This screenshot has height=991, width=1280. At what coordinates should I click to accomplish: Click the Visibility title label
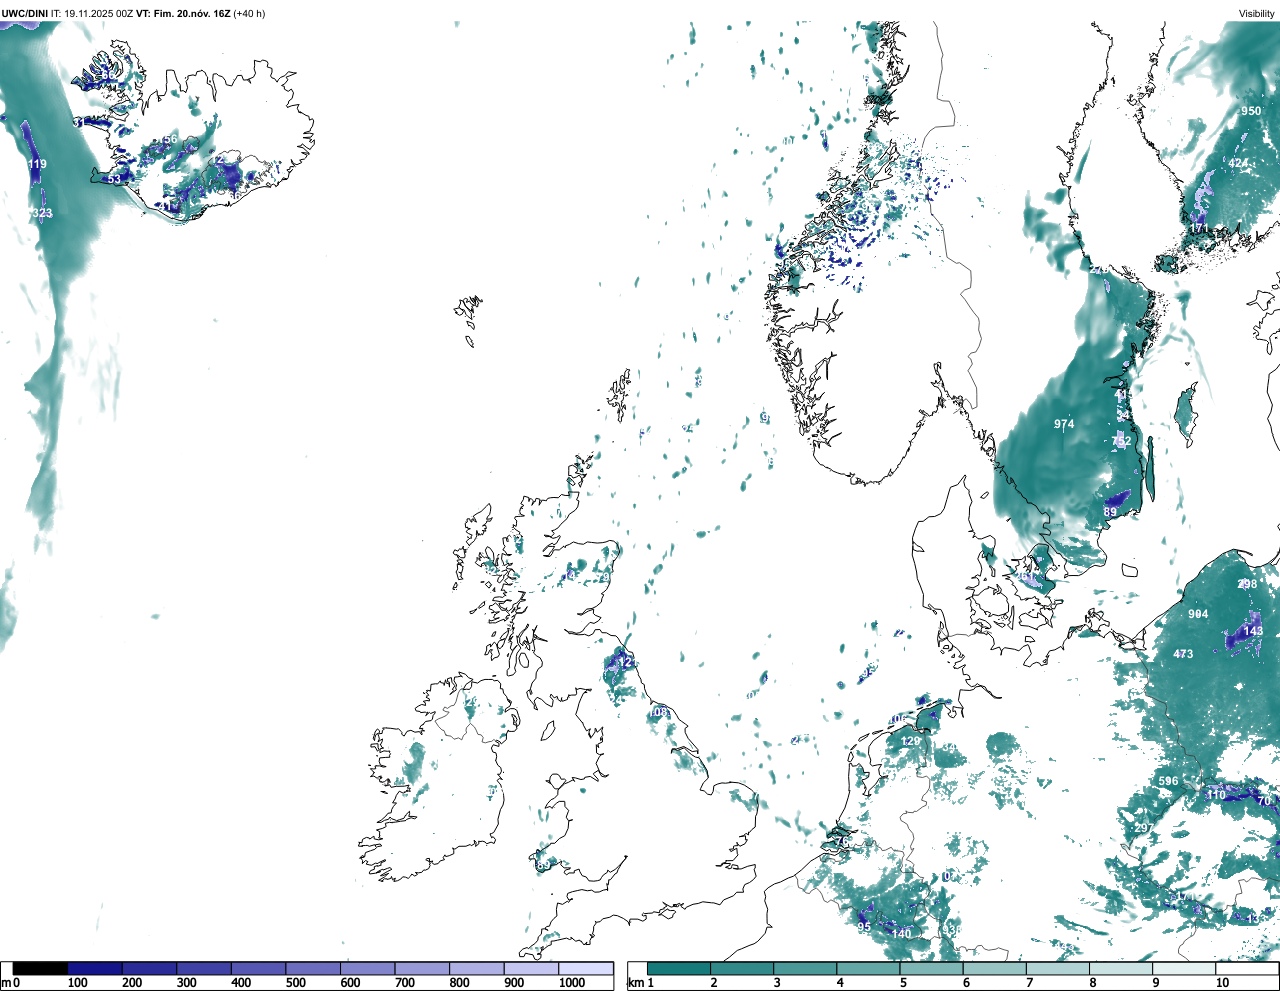(x=1257, y=14)
